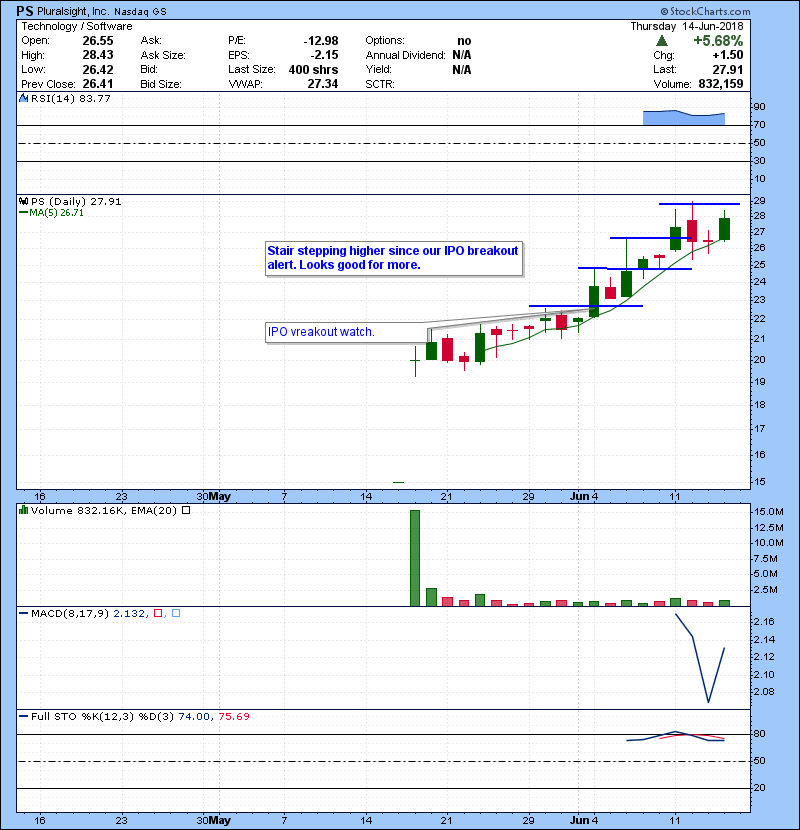The width and height of the screenshot is (800, 830).
Task: Click the Open value 26.55
Action: [98, 41]
